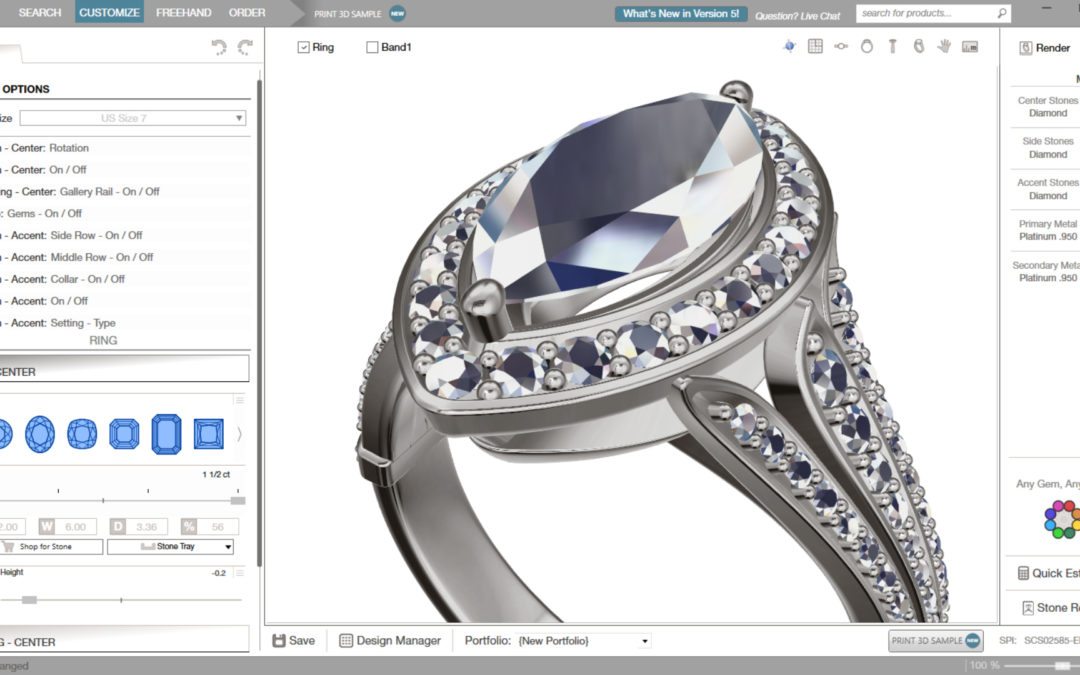Open the ORDER menu
Image resolution: width=1080 pixels, height=675 pixels.
pyautogui.click(x=246, y=12)
